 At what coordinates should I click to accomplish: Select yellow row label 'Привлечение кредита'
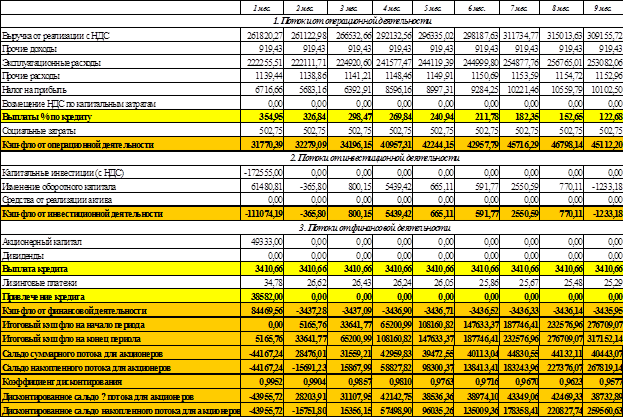(43, 297)
